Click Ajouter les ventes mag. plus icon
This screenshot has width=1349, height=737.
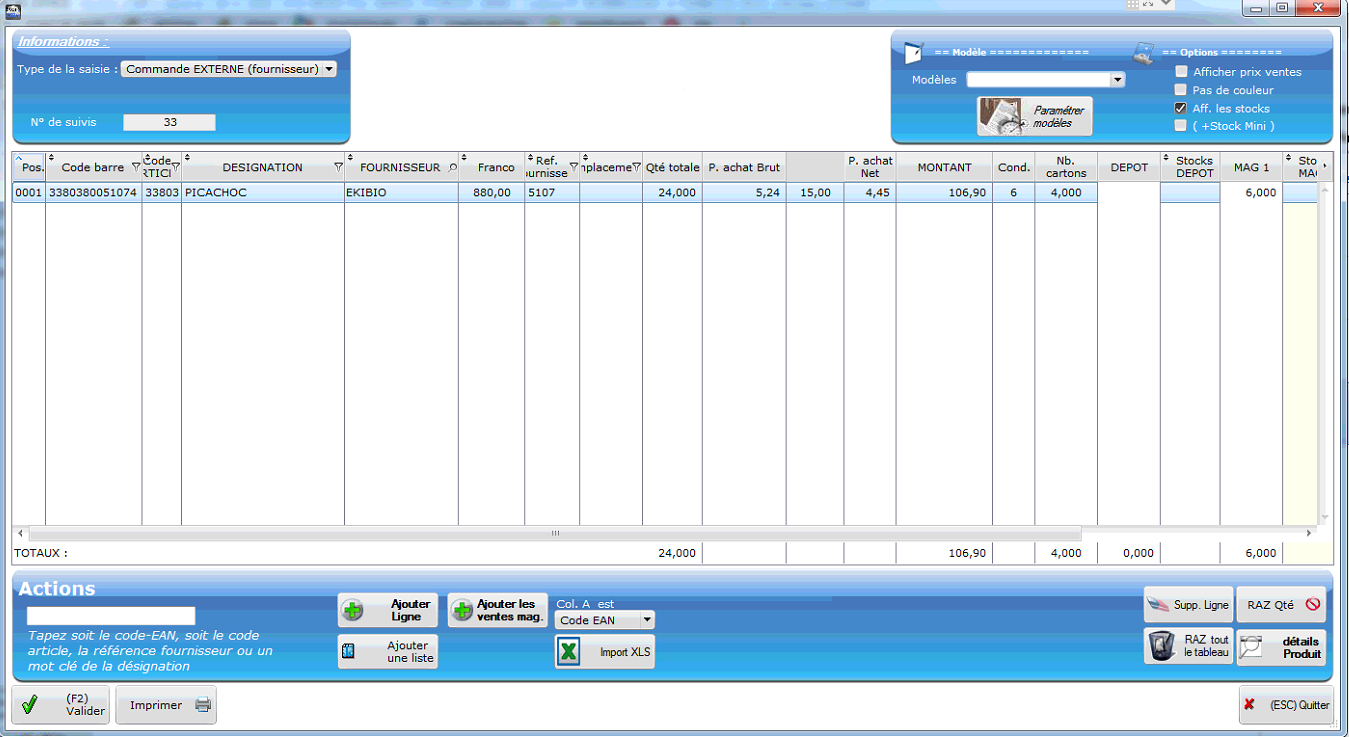click(462, 611)
